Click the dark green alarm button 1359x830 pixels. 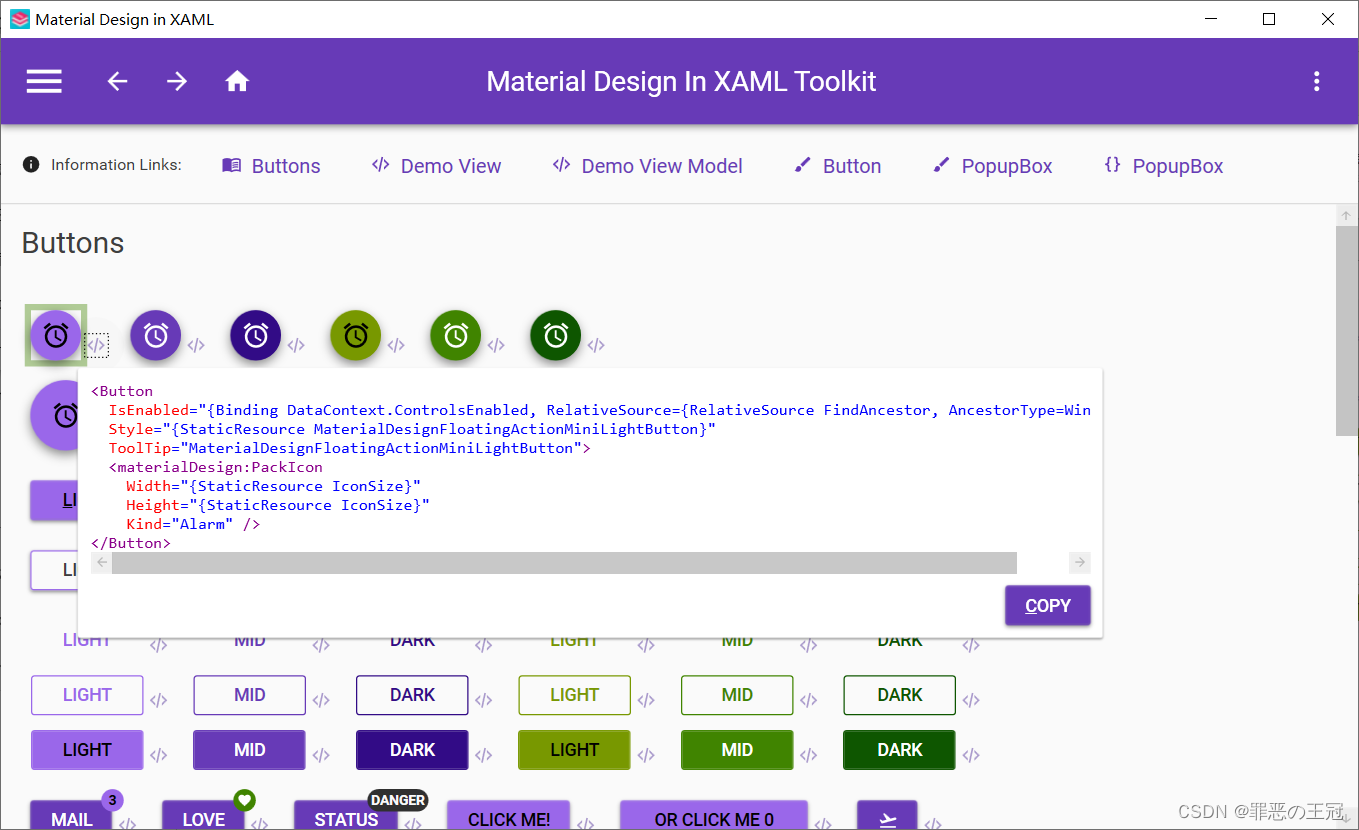pyautogui.click(x=556, y=335)
